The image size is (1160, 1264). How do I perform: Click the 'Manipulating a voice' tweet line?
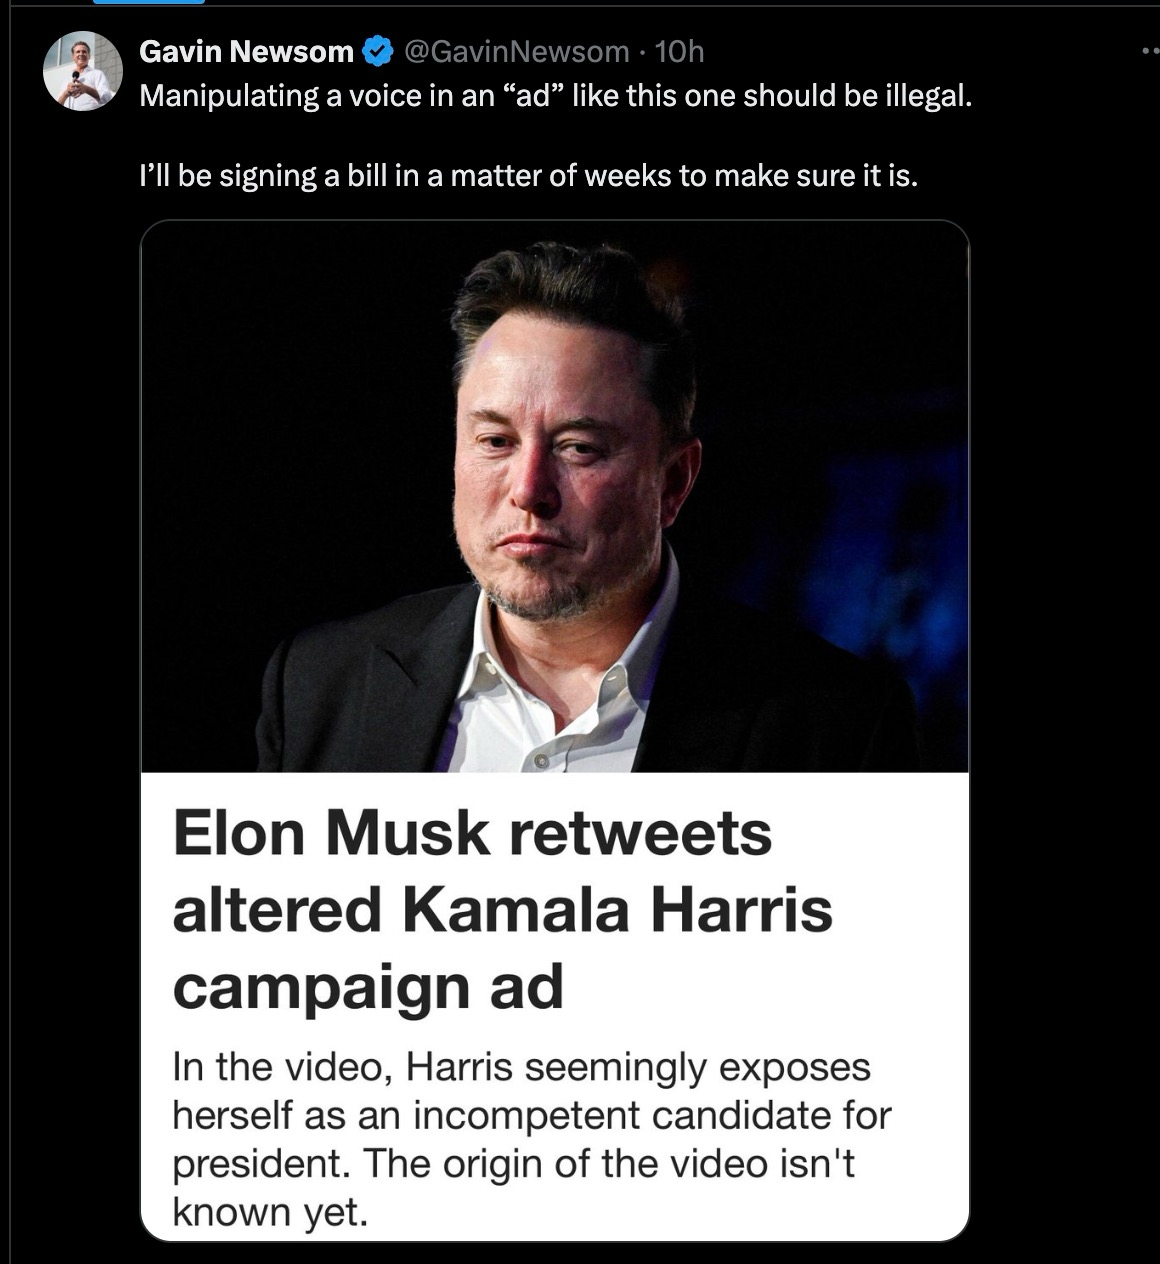click(555, 97)
